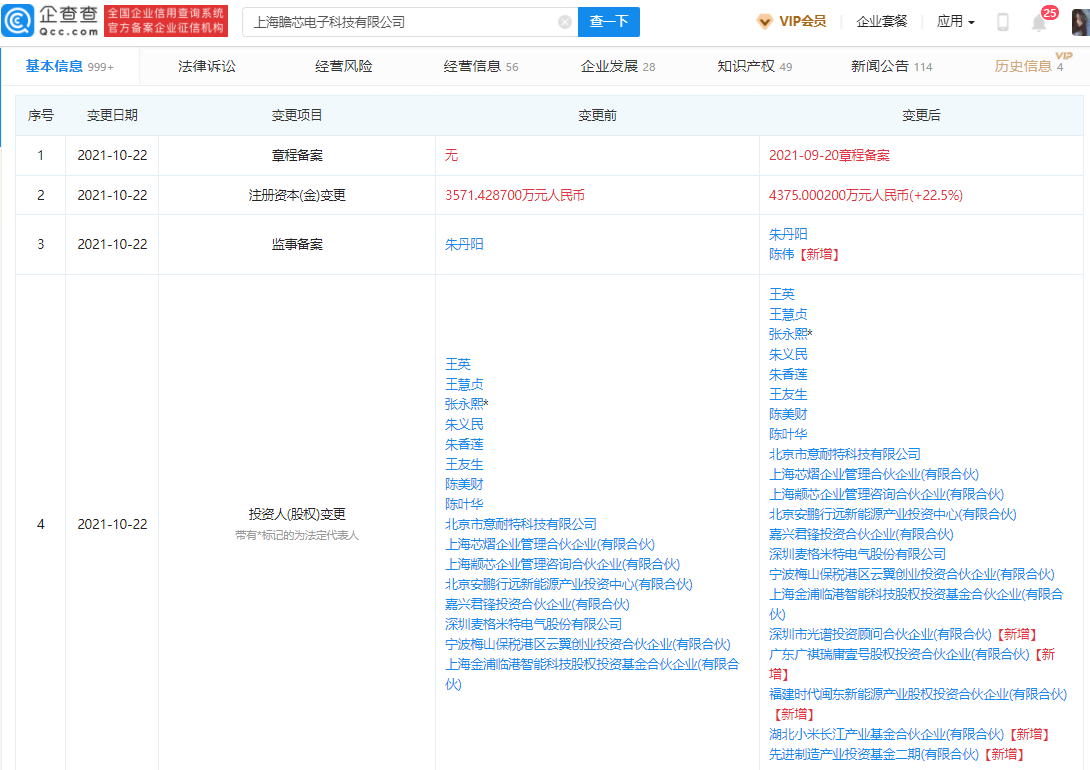Open 王英 in the 变更后 column

click(x=781, y=294)
